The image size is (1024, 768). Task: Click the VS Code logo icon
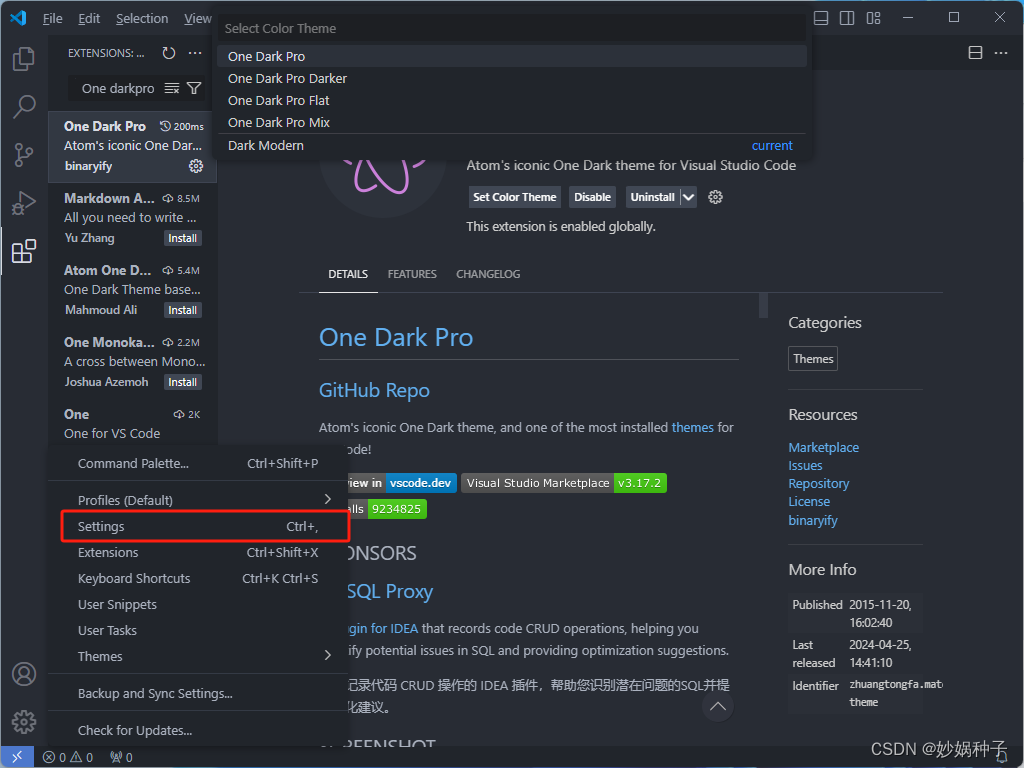point(18,18)
